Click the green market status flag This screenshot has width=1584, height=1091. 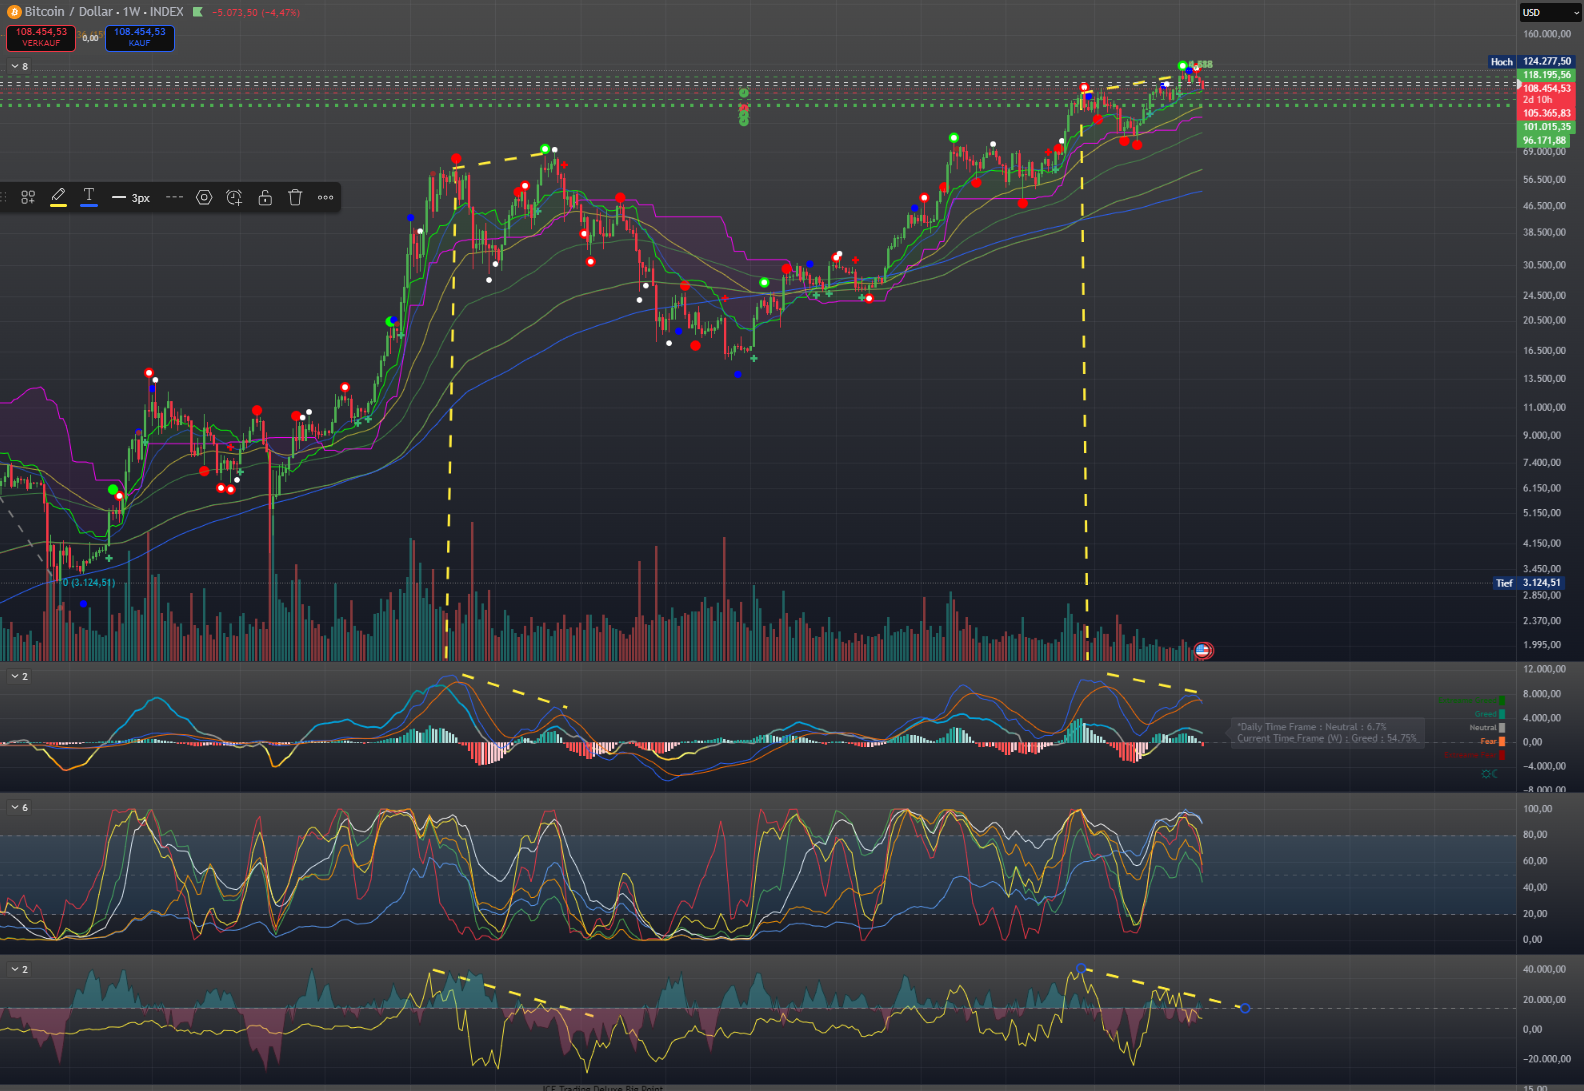click(198, 12)
